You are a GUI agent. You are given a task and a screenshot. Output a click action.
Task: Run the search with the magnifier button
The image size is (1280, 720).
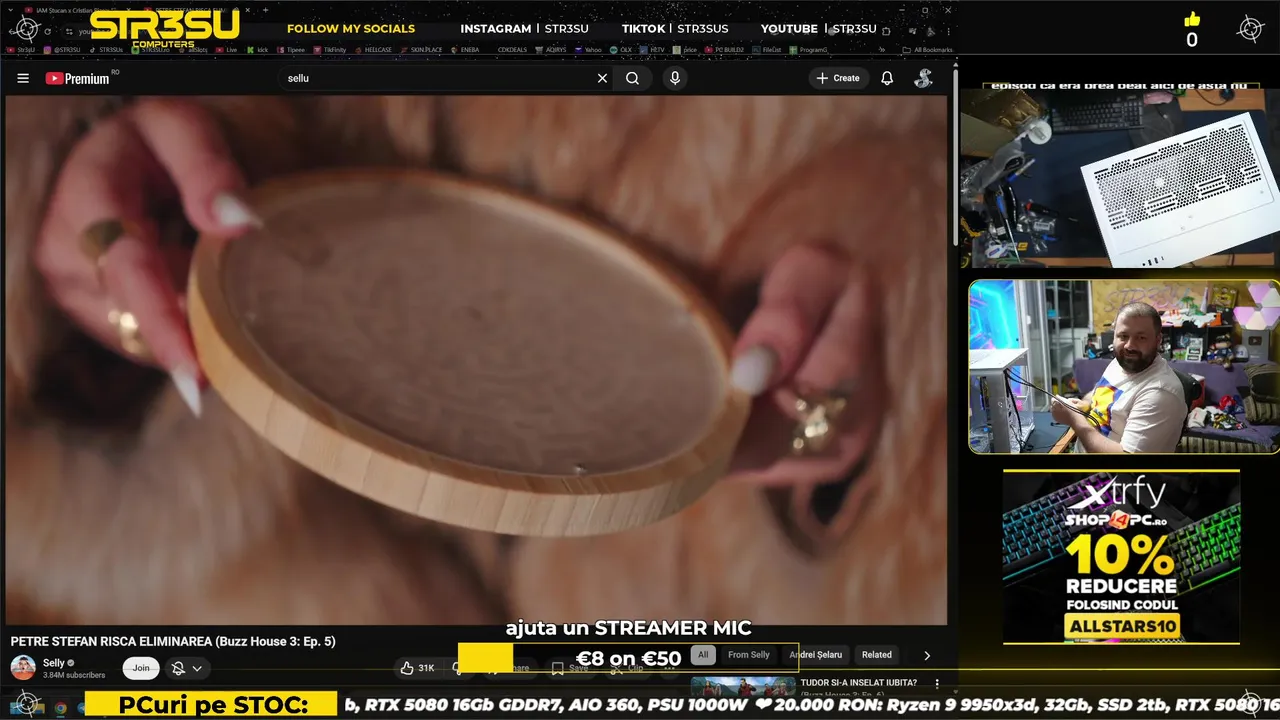633,78
